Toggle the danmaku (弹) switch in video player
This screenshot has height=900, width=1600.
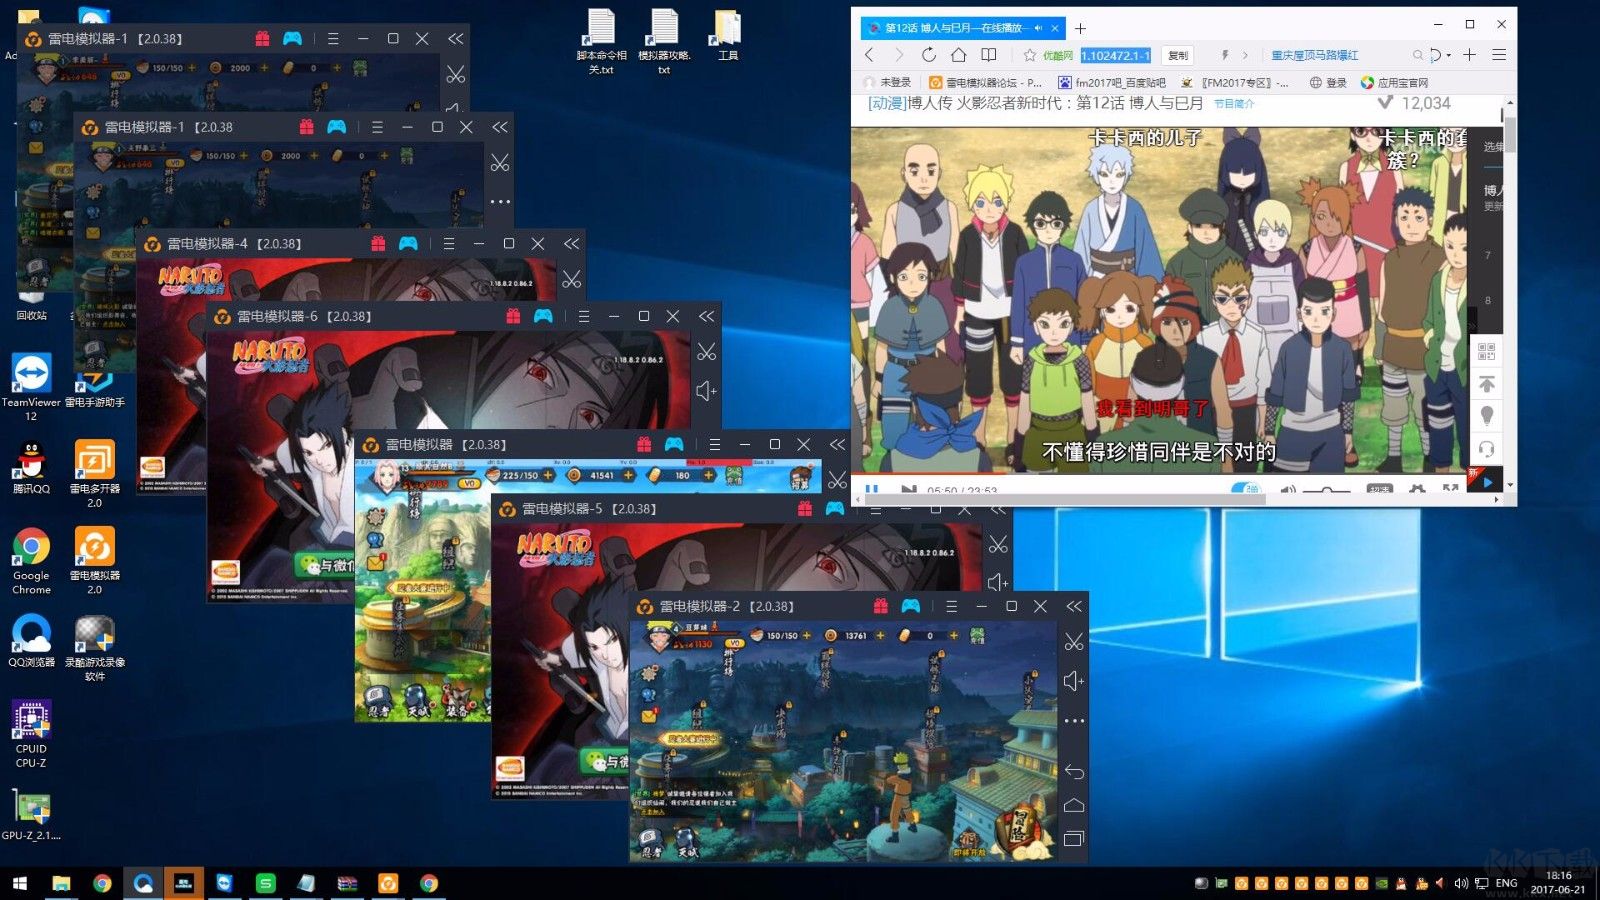[1246, 489]
